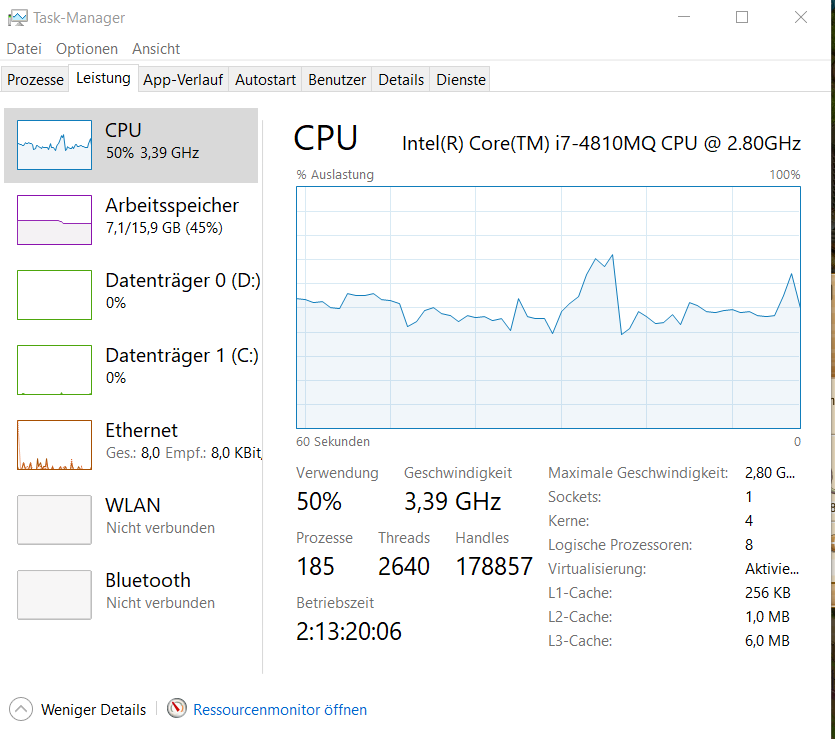Click the Maximale Geschwindigkeit label
835x739 pixels.
click(638, 473)
